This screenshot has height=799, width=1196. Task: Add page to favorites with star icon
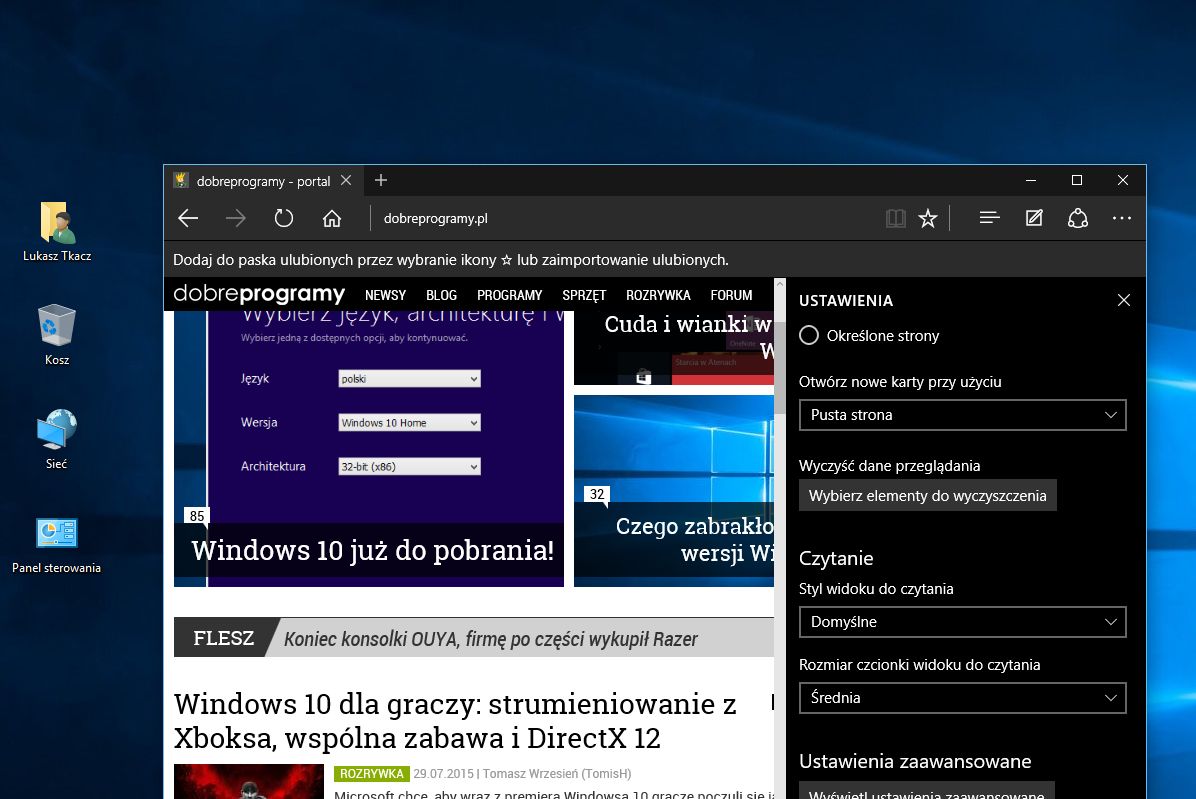pyautogui.click(x=928, y=219)
